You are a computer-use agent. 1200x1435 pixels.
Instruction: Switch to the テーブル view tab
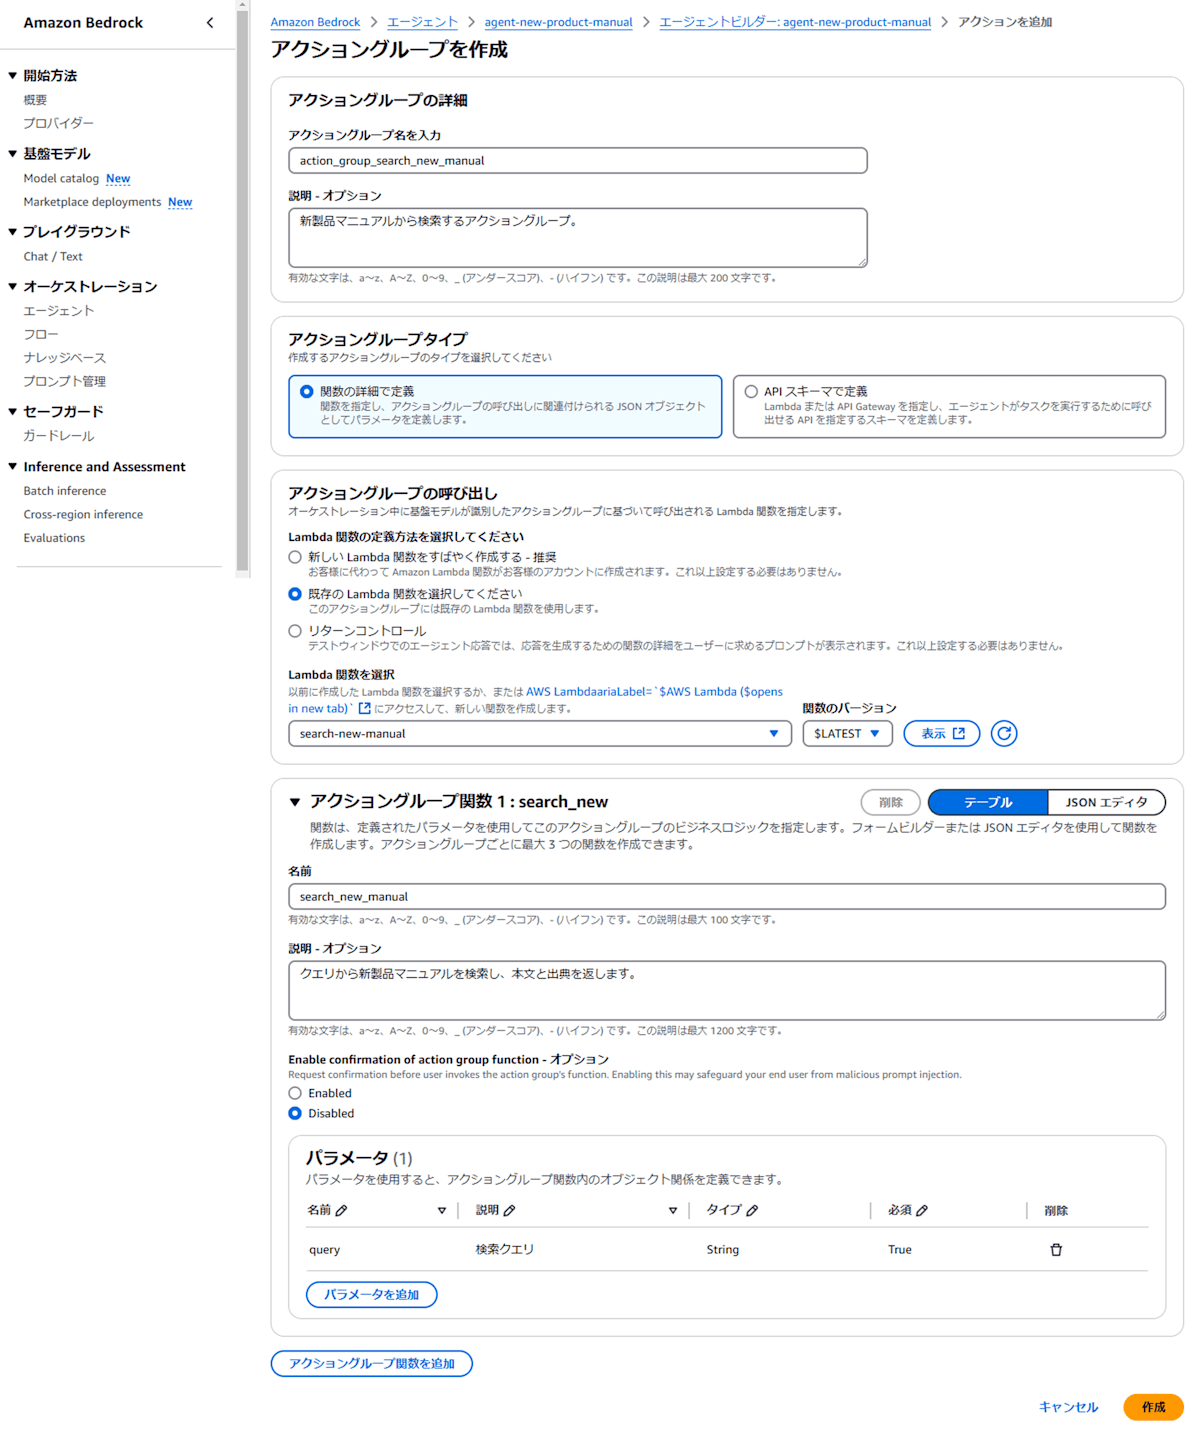click(988, 802)
